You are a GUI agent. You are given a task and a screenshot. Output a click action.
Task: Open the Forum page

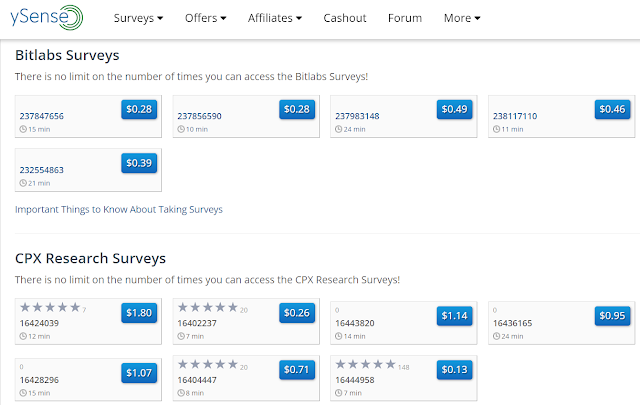405,18
